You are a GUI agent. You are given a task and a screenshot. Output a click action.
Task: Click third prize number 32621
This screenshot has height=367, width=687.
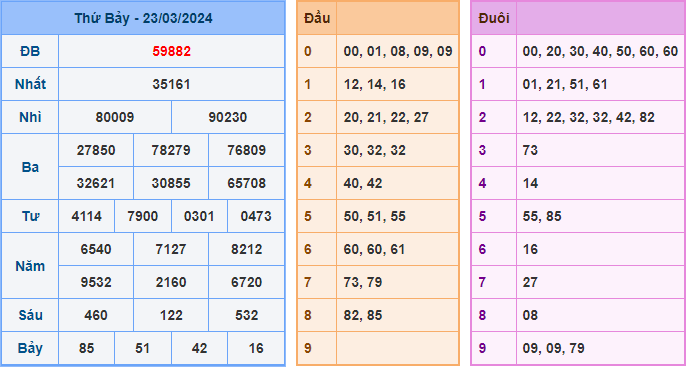point(96,183)
